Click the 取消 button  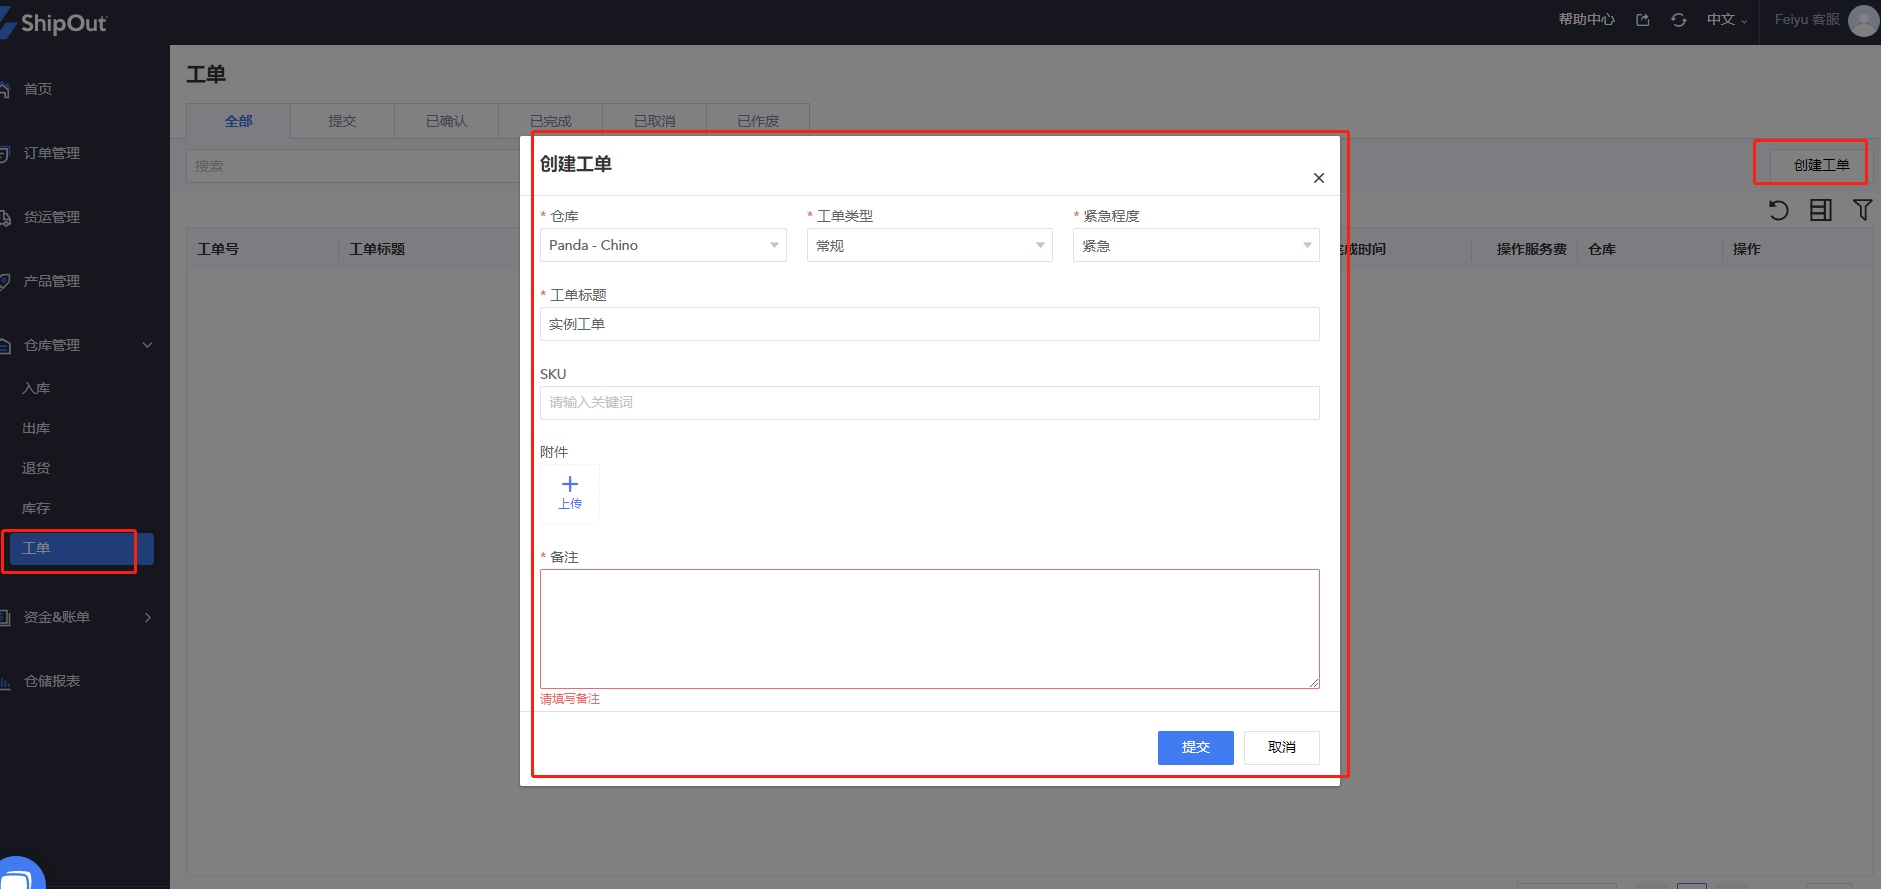point(1281,747)
